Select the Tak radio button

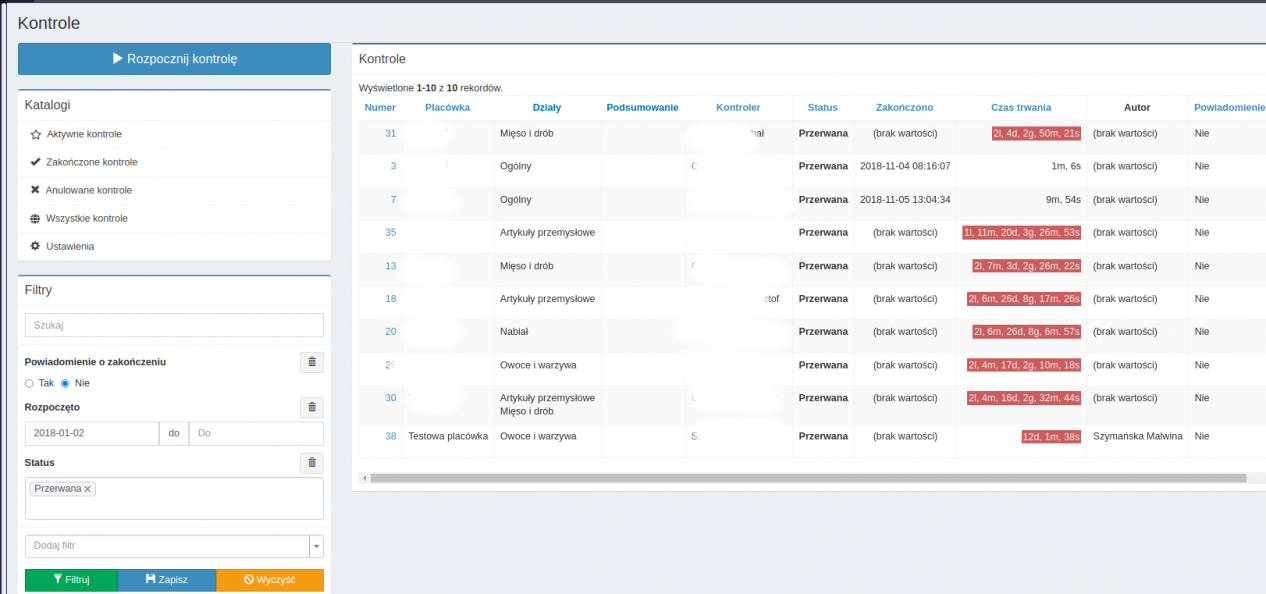[x=30, y=383]
